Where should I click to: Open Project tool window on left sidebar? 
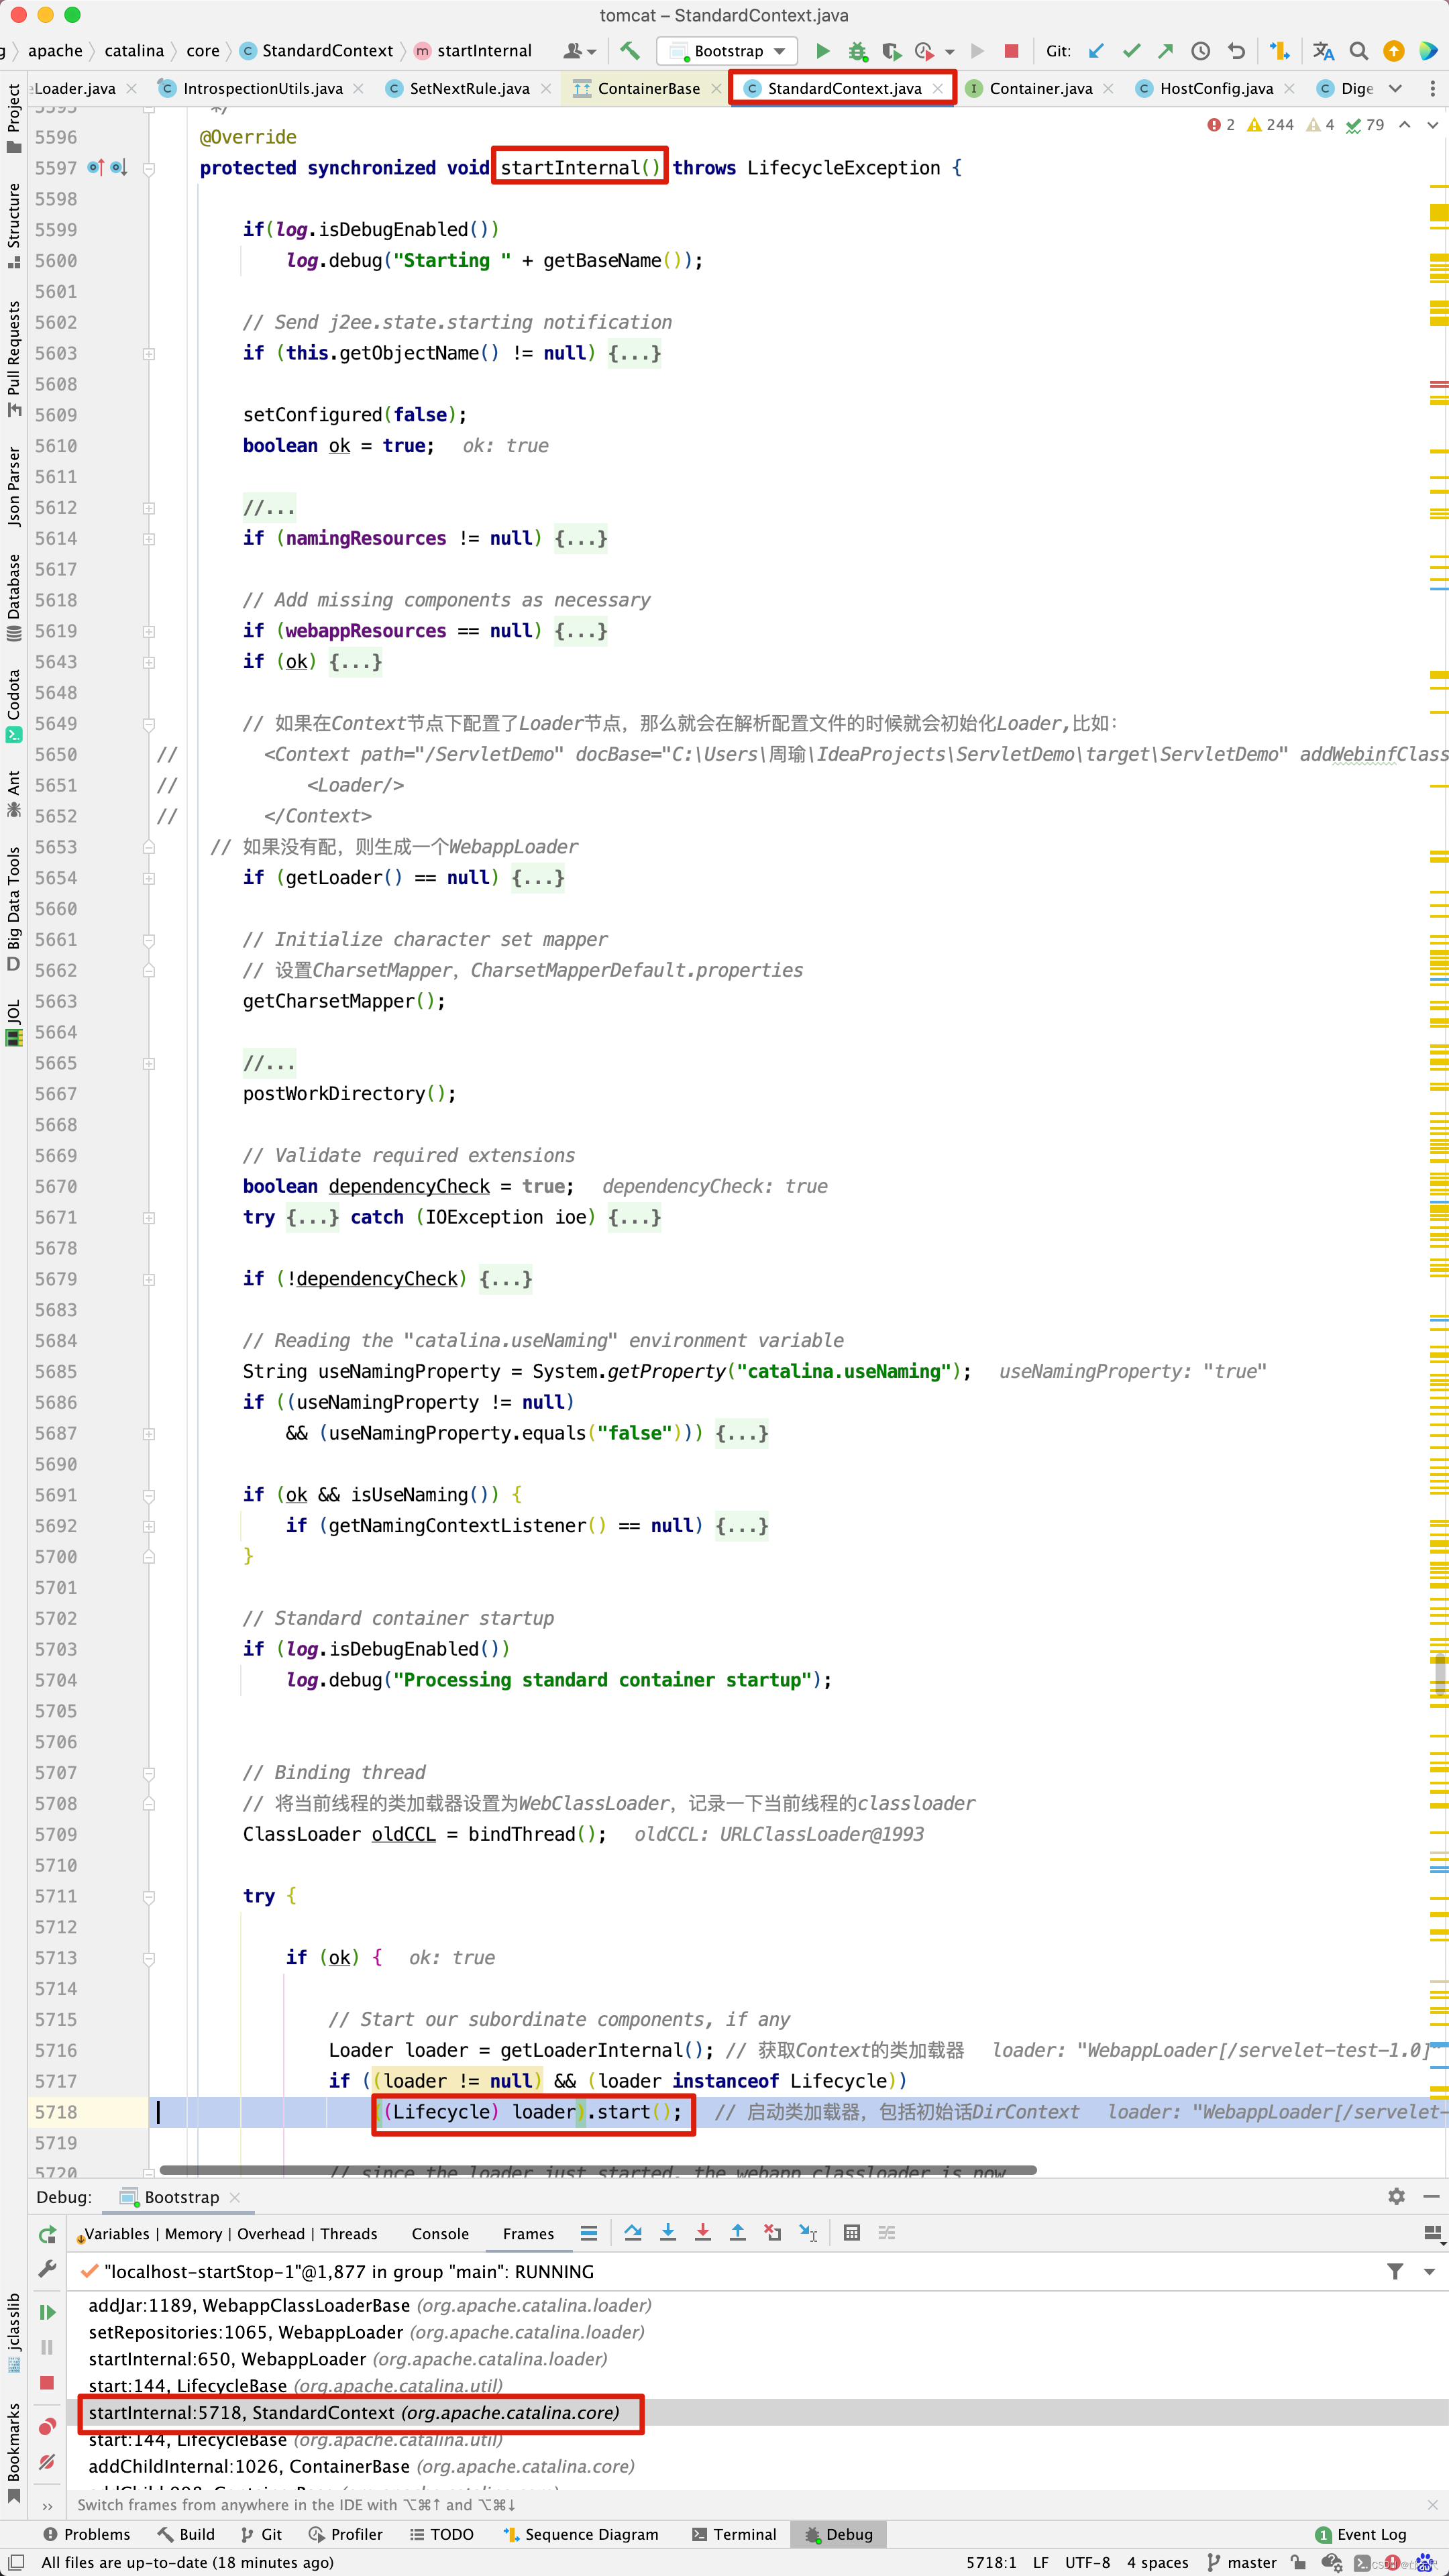(x=14, y=118)
